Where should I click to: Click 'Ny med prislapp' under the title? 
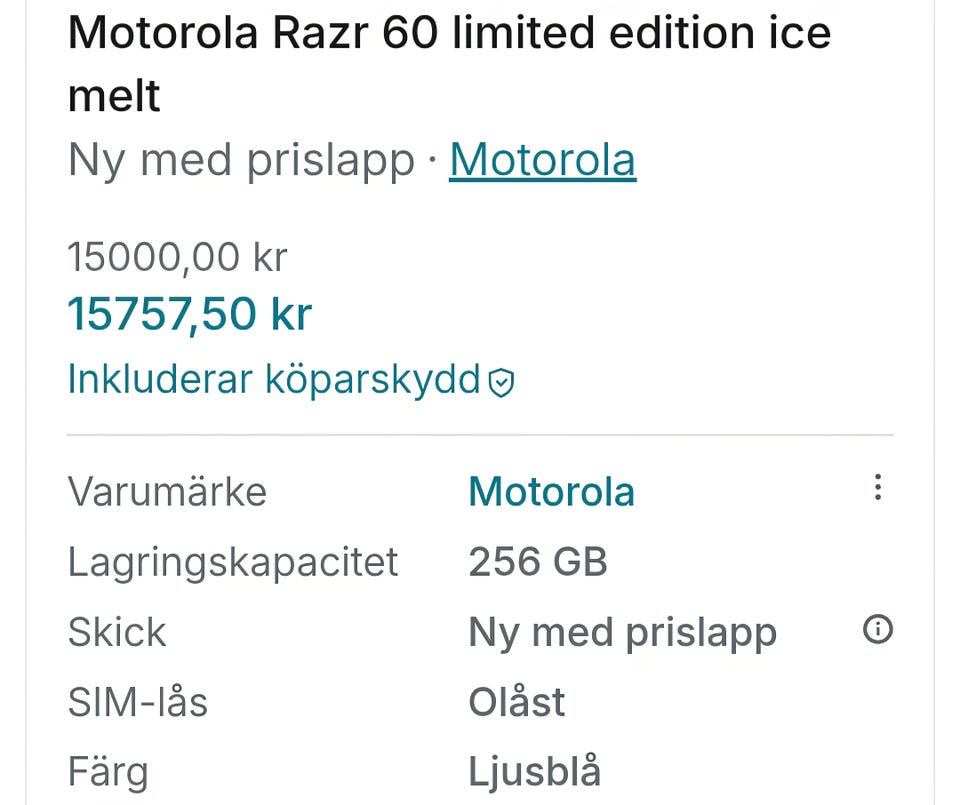(240, 160)
